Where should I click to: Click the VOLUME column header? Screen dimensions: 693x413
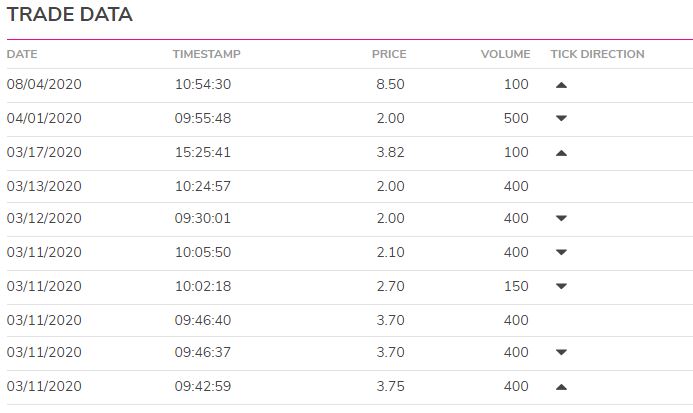[x=505, y=54]
